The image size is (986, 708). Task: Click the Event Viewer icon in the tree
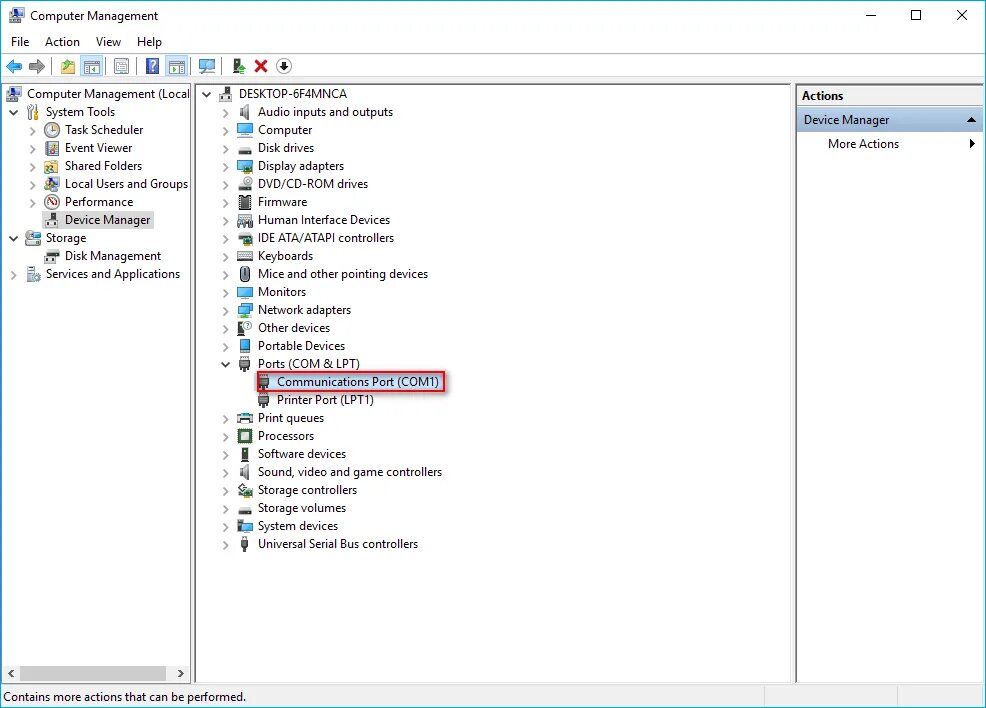pos(52,148)
